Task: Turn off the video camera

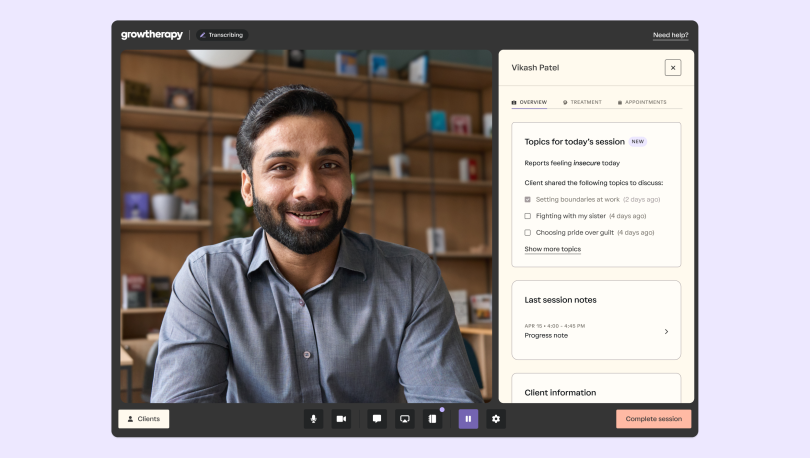Action: [x=341, y=419]
